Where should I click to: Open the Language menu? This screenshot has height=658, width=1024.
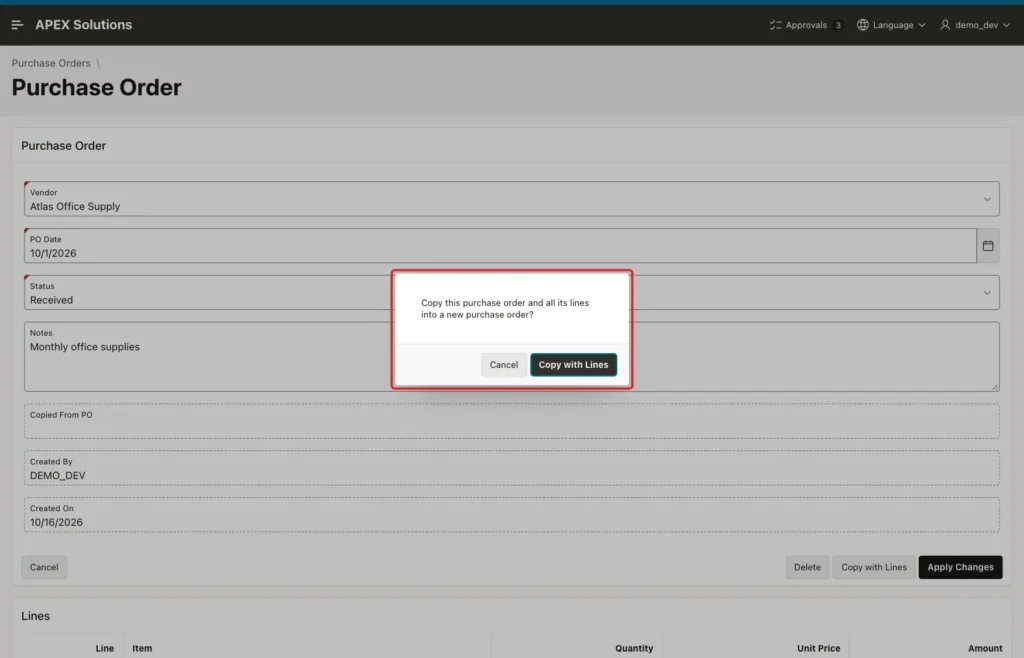click(891, 25)
